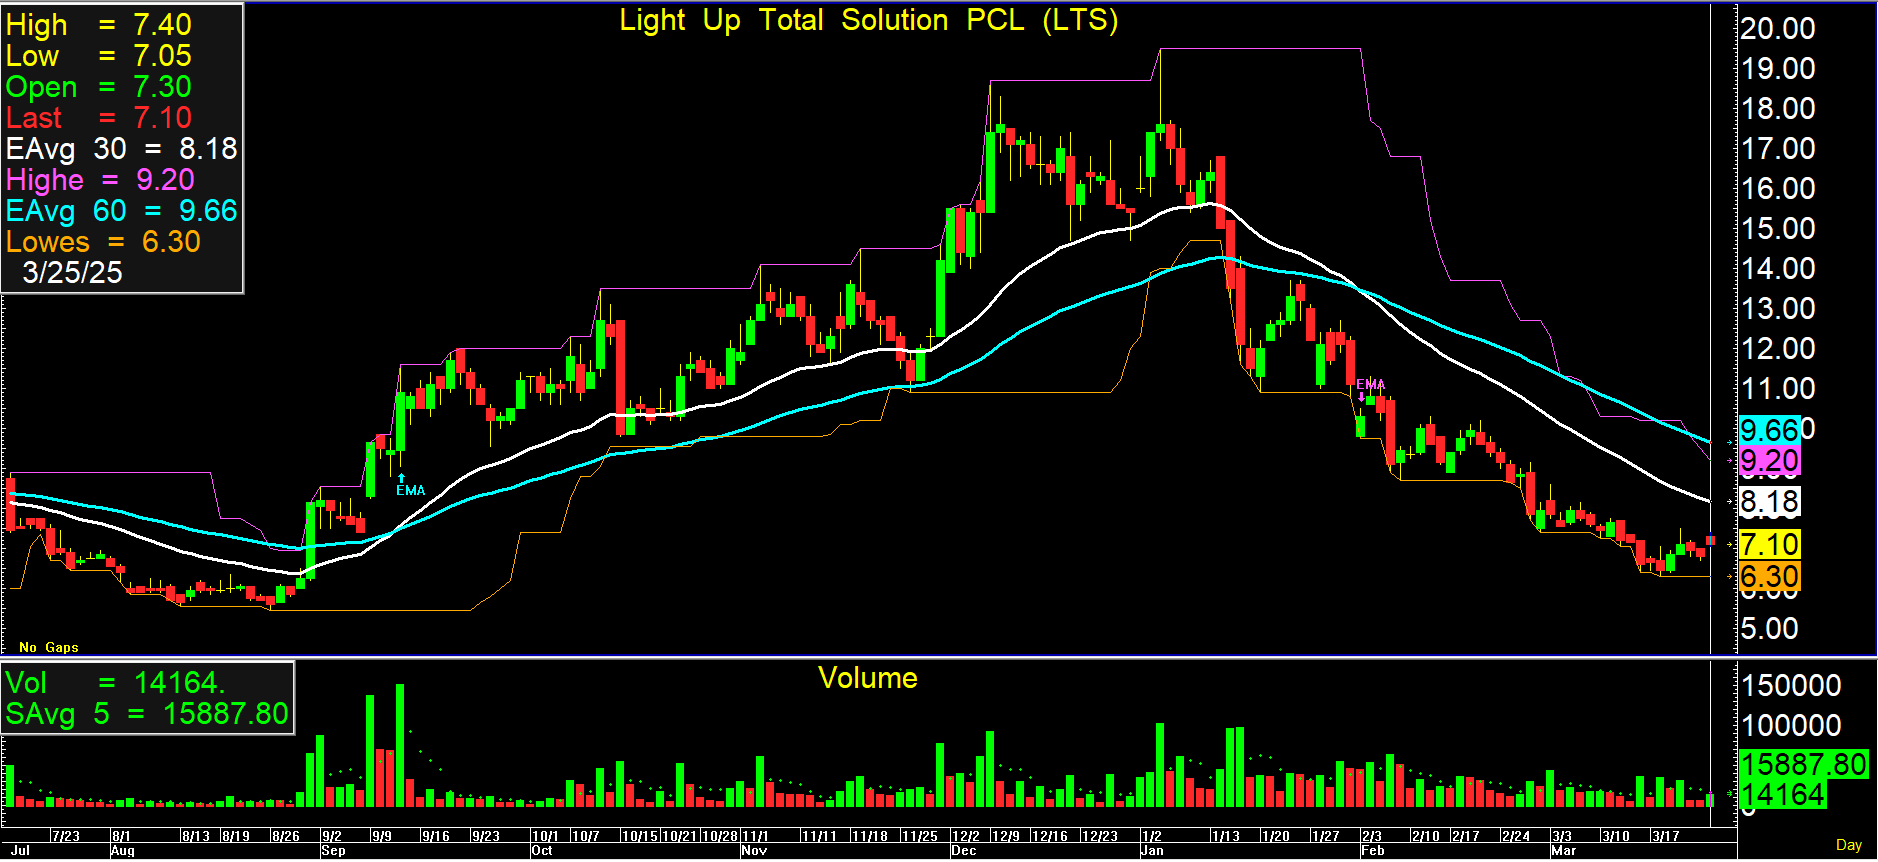
Task: Click the 11/11 date tick
Action: coord(819,836)
